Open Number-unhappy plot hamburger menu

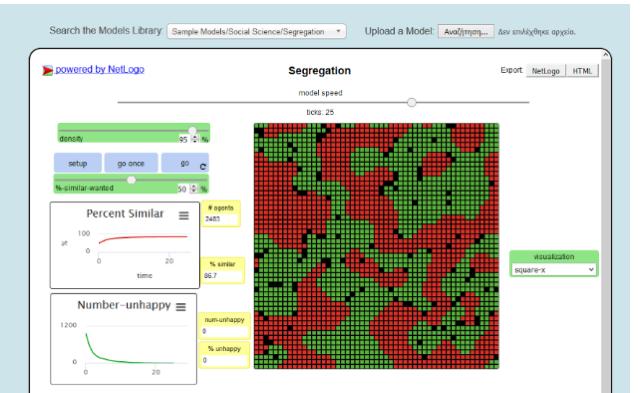click(x=181, y=307)
